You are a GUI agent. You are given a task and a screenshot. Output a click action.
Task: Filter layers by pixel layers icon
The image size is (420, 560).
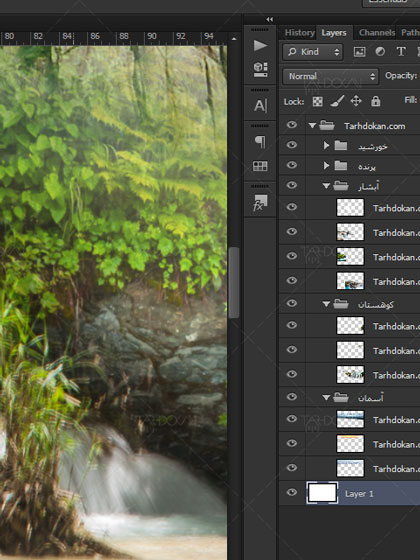[359, 52]
